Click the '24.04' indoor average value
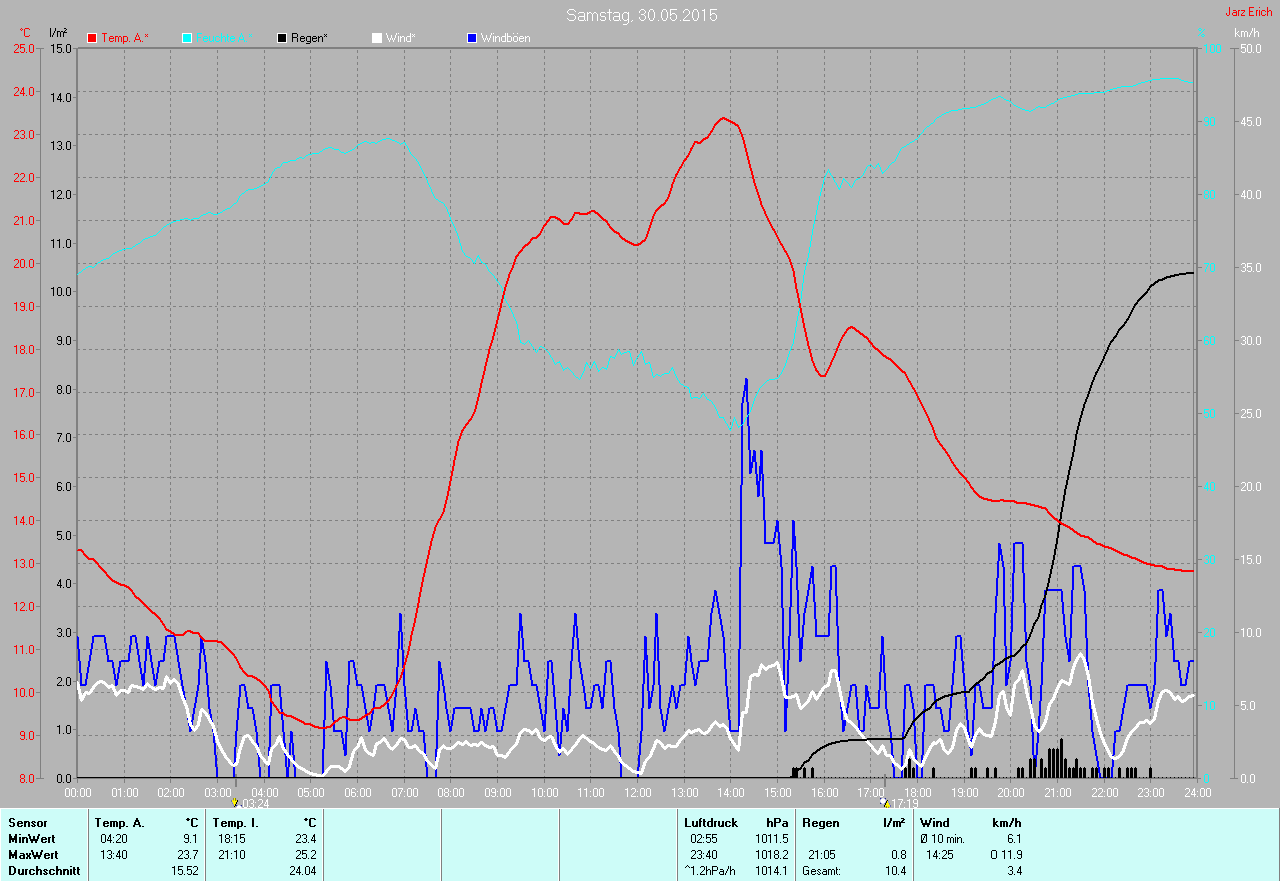 click(x=302, y=871)
